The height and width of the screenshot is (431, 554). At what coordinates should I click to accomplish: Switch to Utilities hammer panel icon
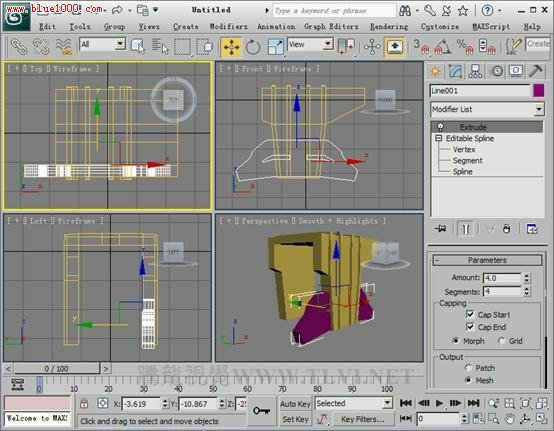pyautogui.click(x=536, y=71)
